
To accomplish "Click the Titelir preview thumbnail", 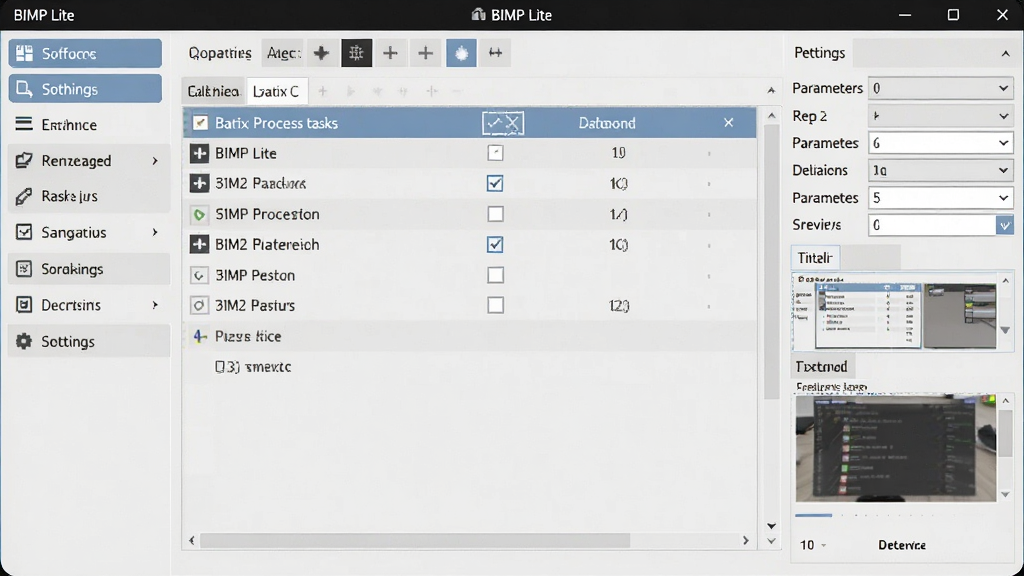I will tap(895, 312).
